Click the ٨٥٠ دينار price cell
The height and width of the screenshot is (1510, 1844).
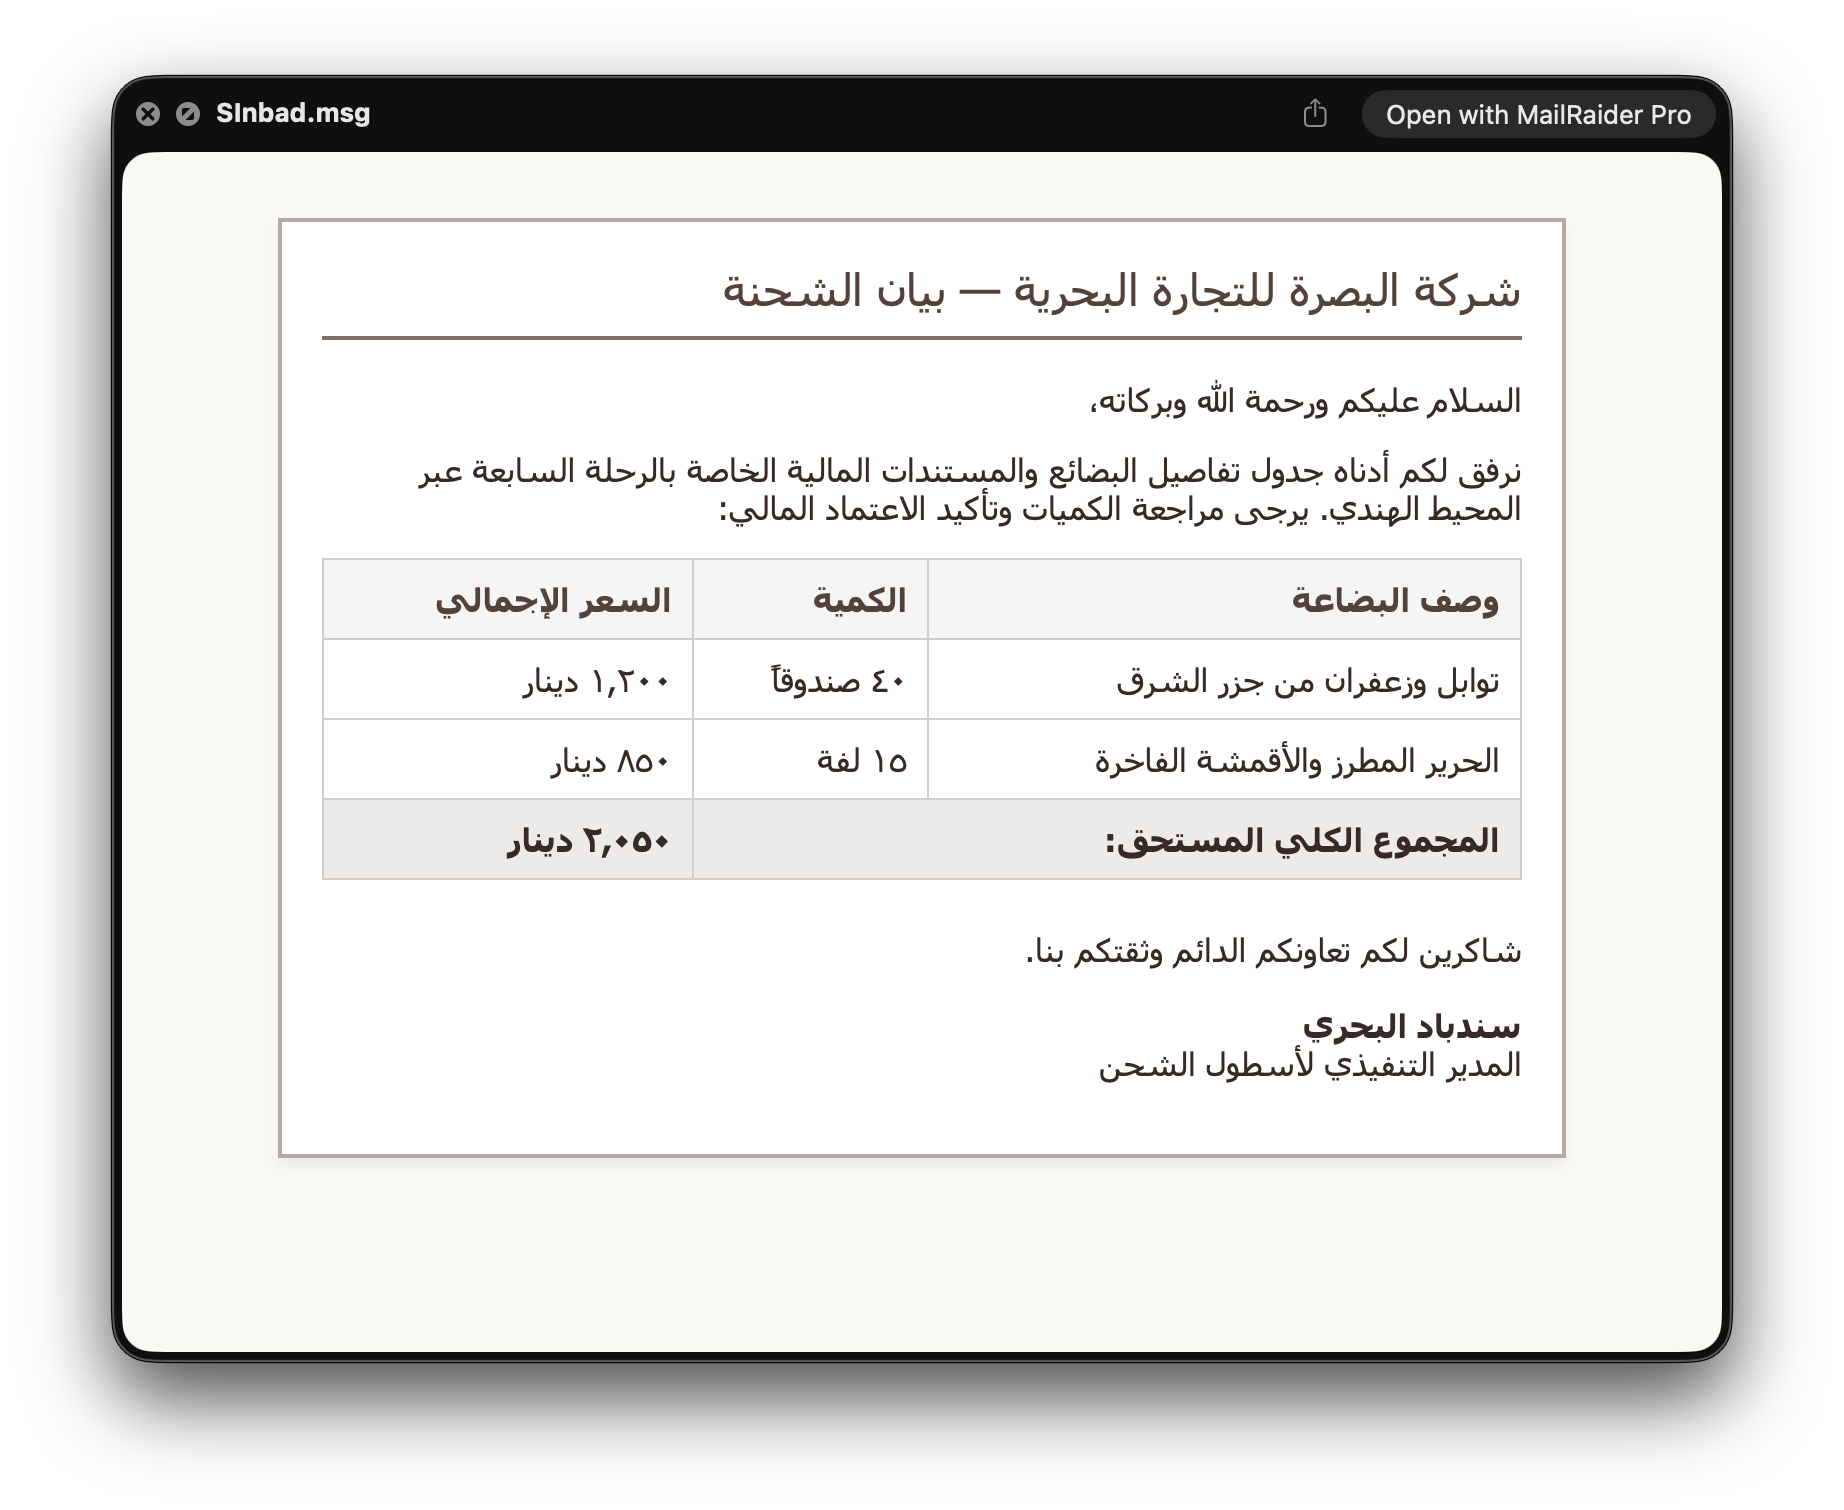click(x=610, y=761)
